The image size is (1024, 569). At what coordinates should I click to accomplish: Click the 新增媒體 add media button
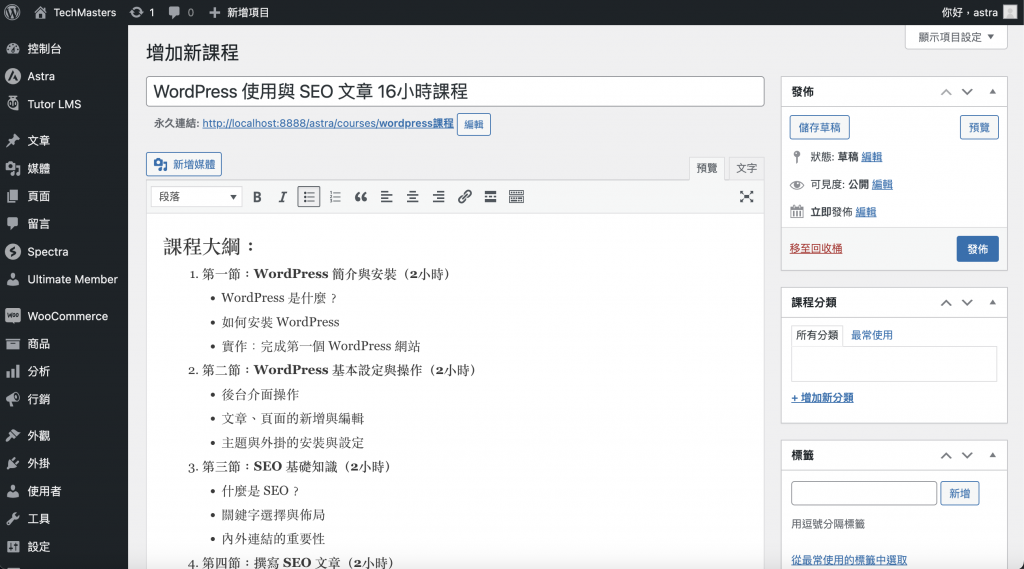tap(184, 164)
